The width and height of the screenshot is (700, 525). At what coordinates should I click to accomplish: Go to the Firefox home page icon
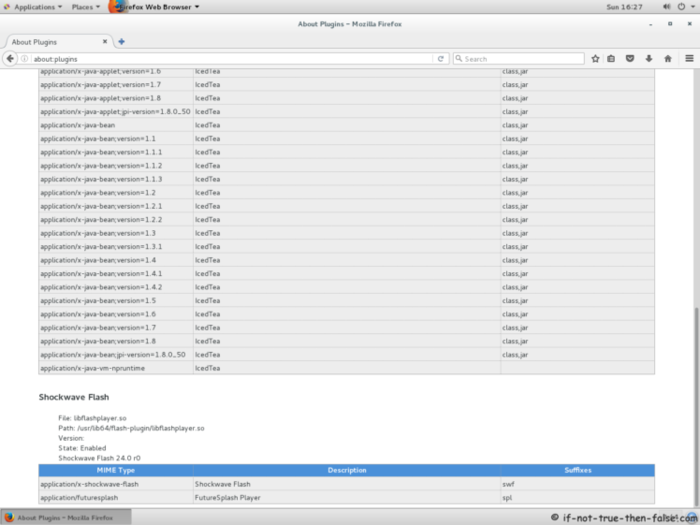coord(668,58)
